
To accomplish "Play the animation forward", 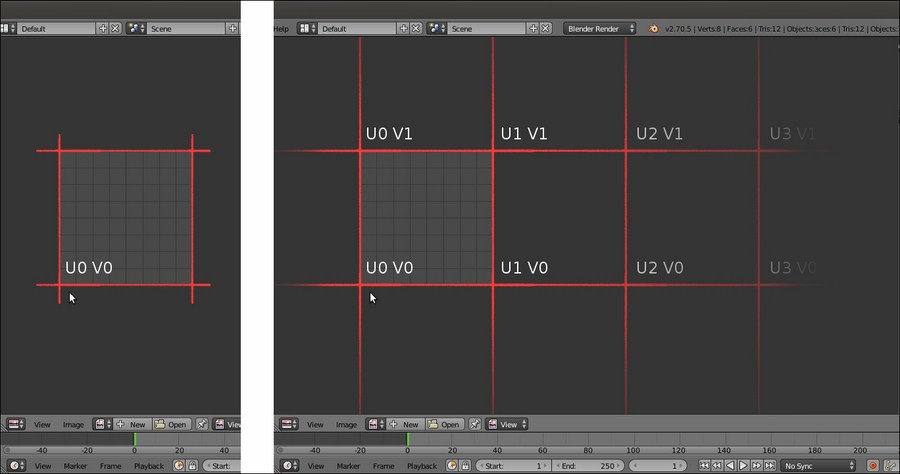I will point(743,465).
